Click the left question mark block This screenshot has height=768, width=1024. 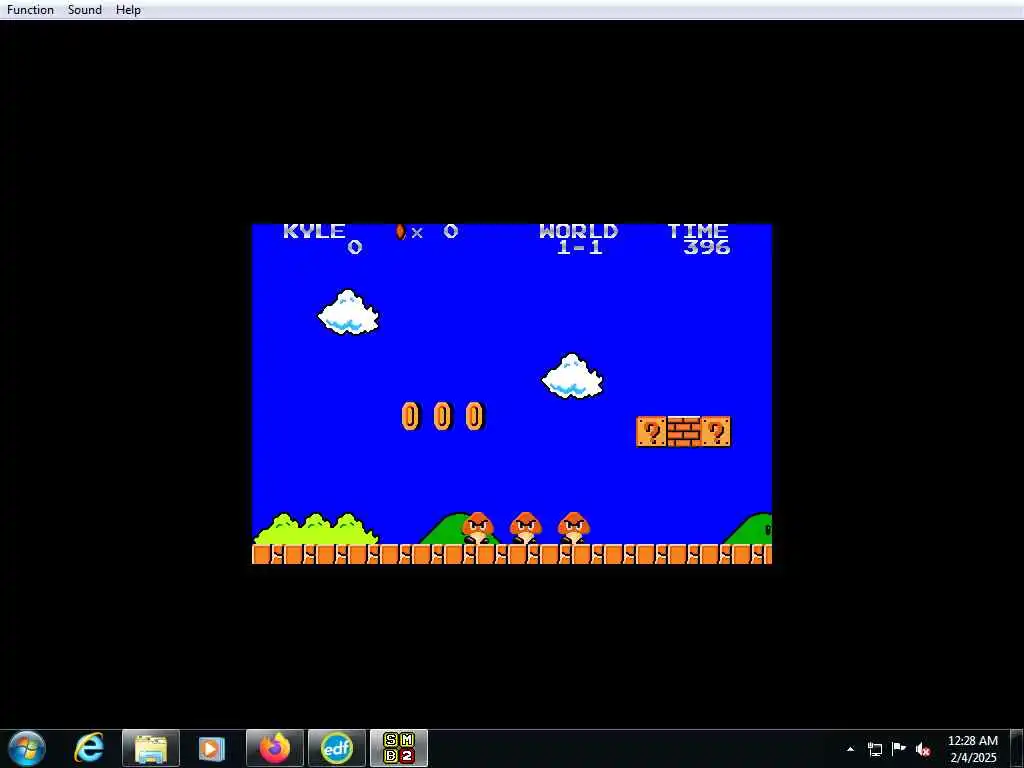click(651, 432)
